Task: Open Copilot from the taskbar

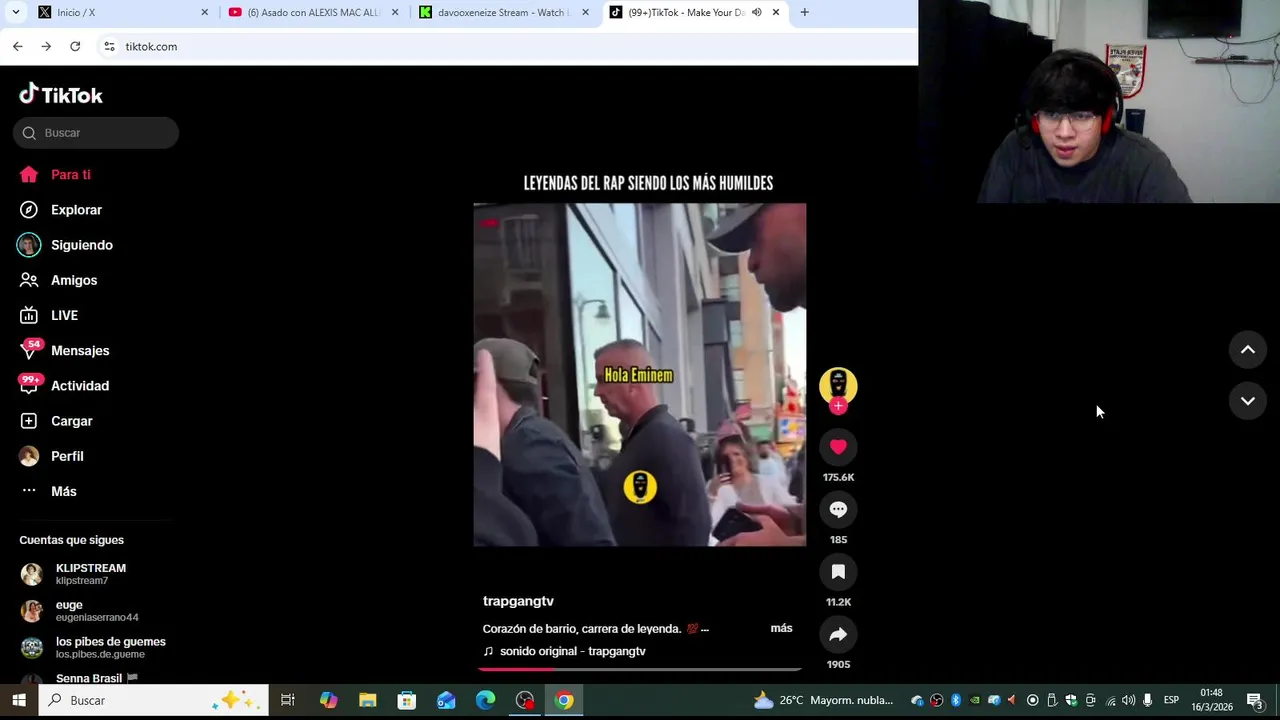Action: pos(328,700)
